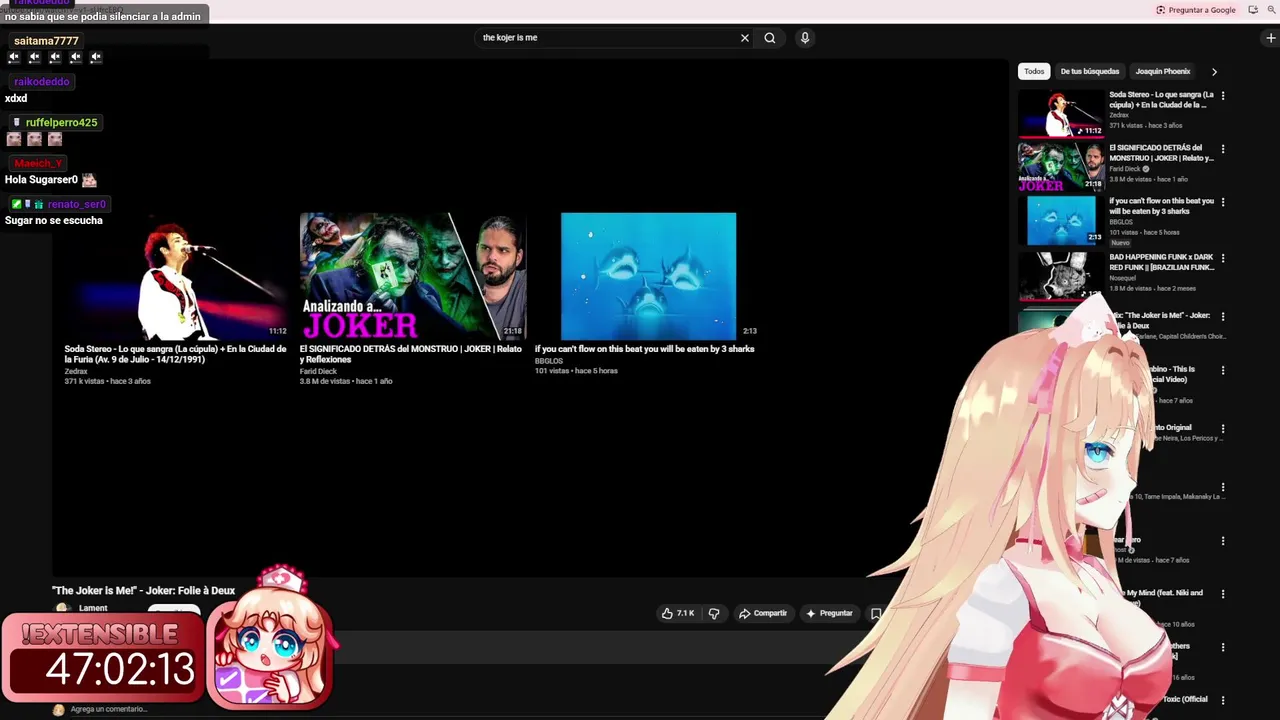Click the Nuevo badge in sidebar
This screenshot has height=720, width=1280.
coord(1120,243)
